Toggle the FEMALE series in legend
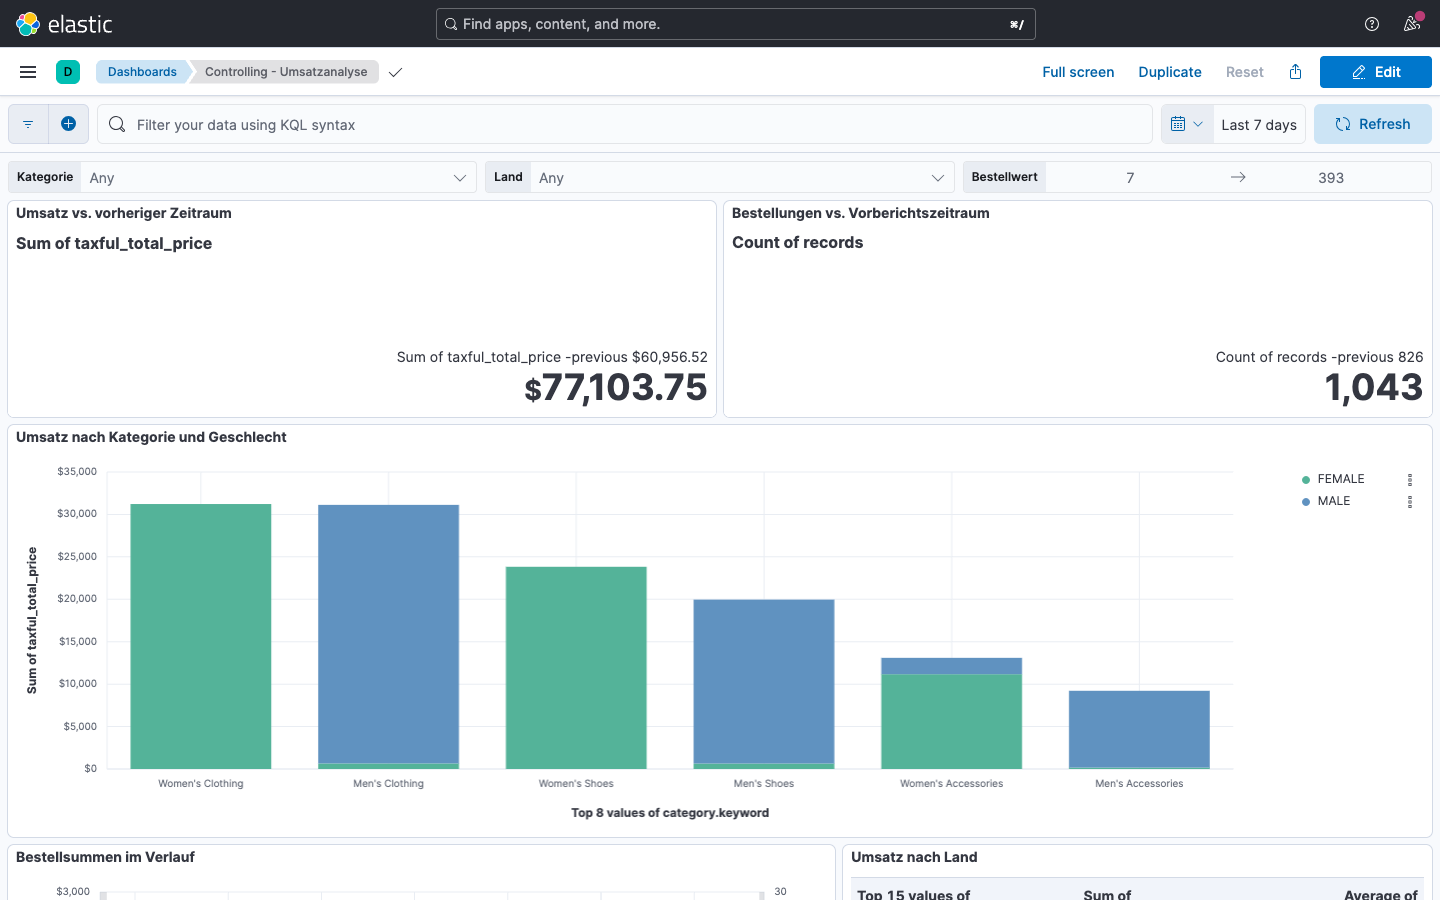Viewport: 1440px width, 900px height. tap(1340, 479)
